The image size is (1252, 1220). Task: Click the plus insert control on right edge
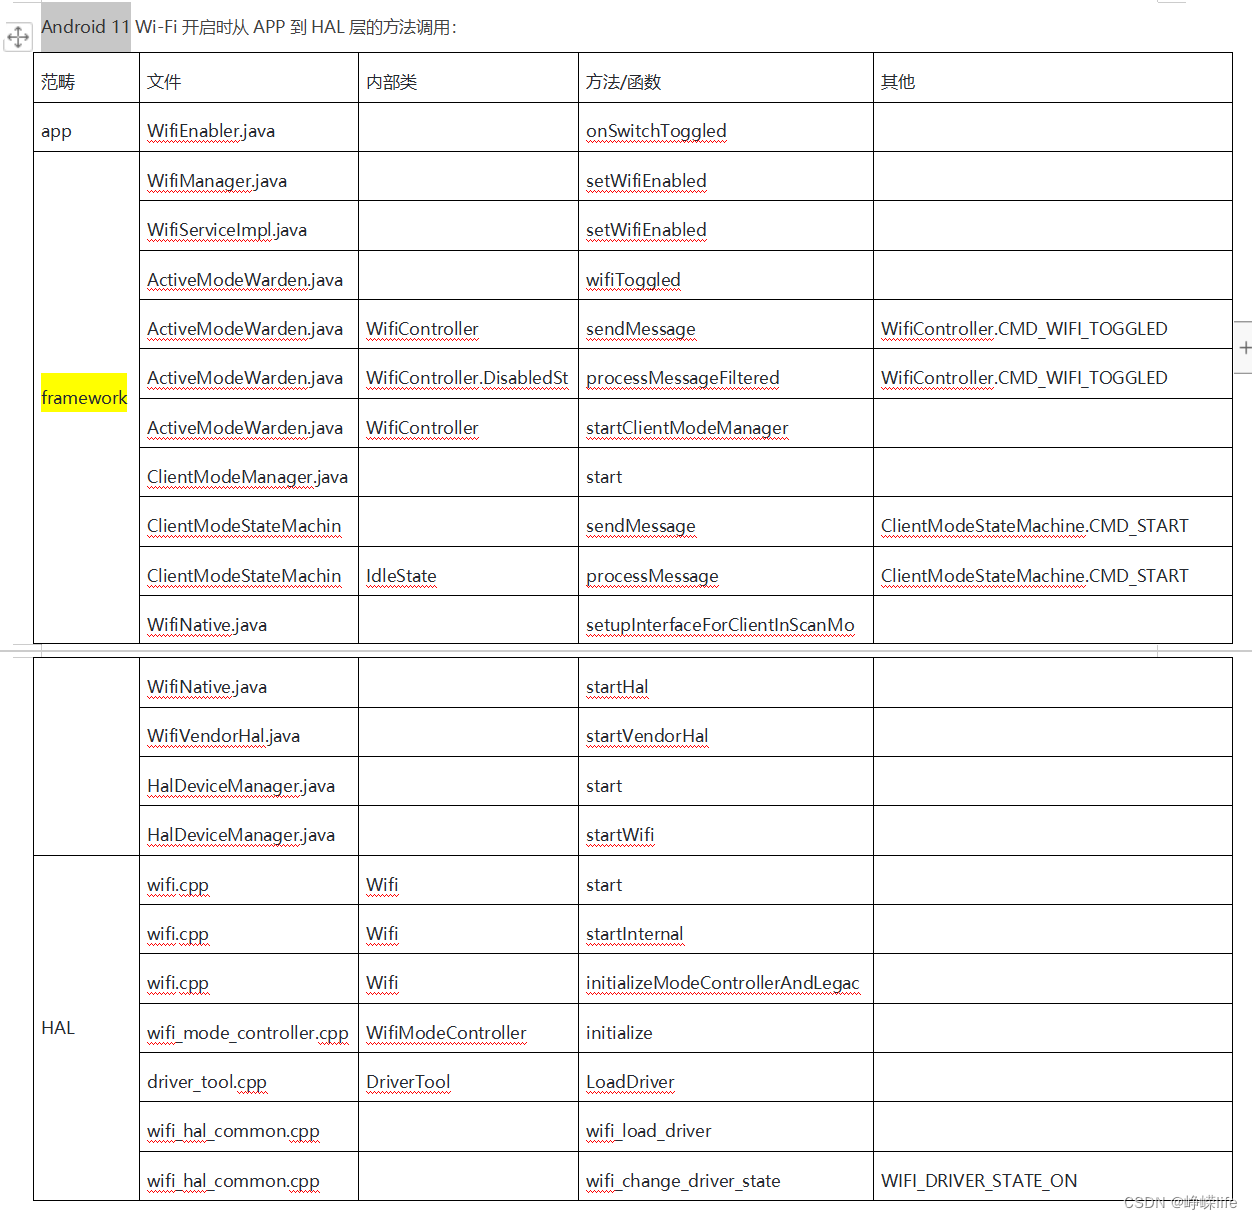pyautogui.click(x=1244, y=347)
